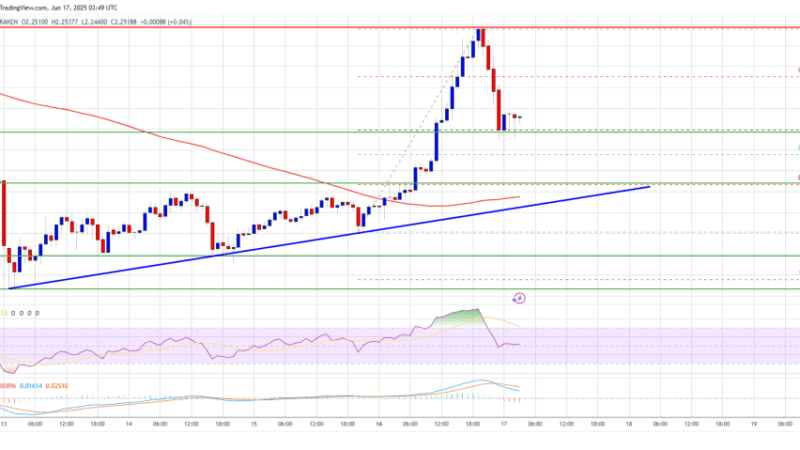The width and height of the screenshot is (800, 450).
Task: Select the RSI legend value 13
Action: 4,313
